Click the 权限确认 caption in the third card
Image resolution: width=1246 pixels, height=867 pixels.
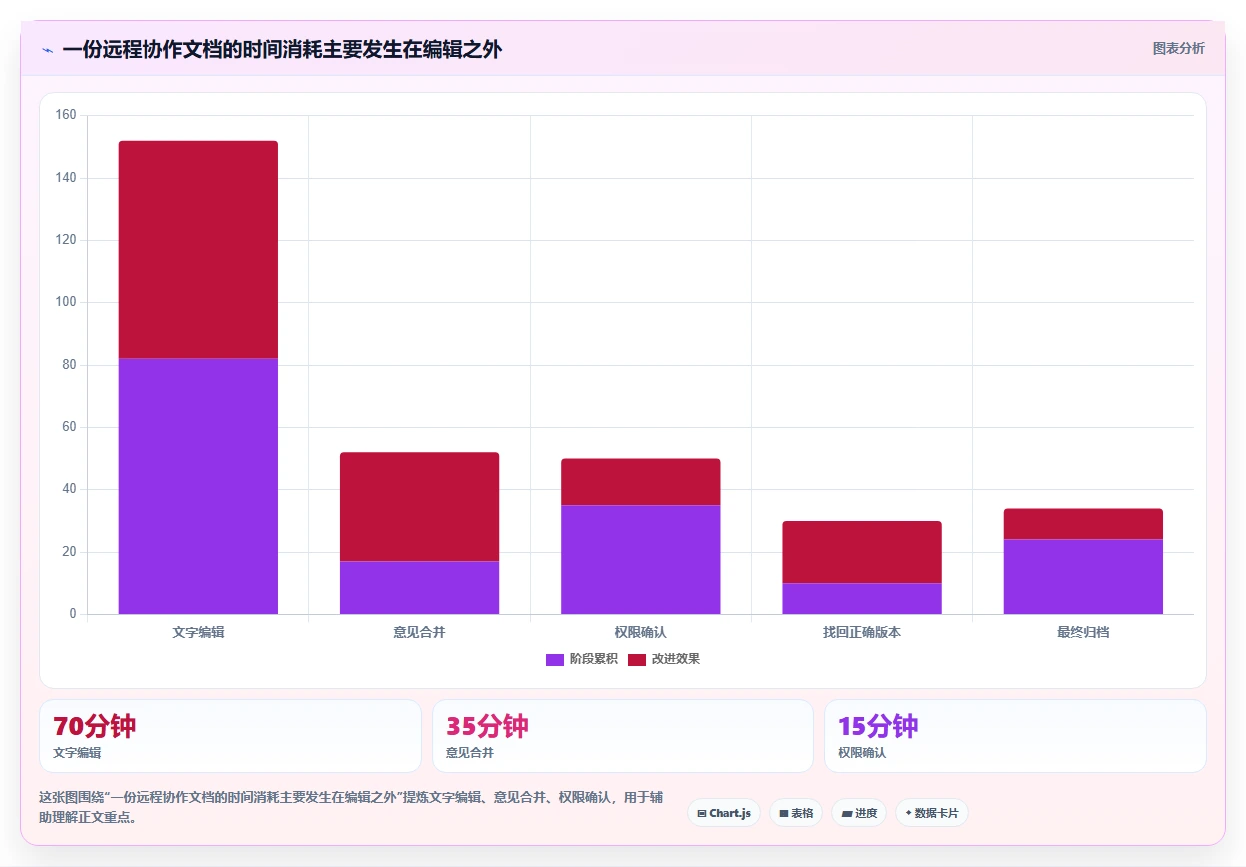[862, 753]
